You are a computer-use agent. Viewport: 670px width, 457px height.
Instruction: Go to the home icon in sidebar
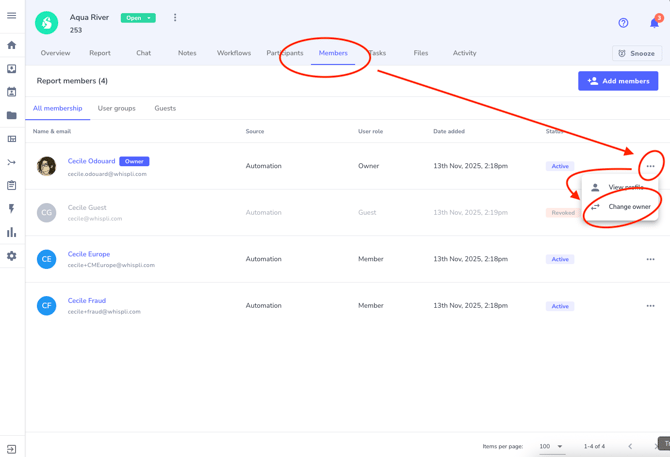coord(12,45)
